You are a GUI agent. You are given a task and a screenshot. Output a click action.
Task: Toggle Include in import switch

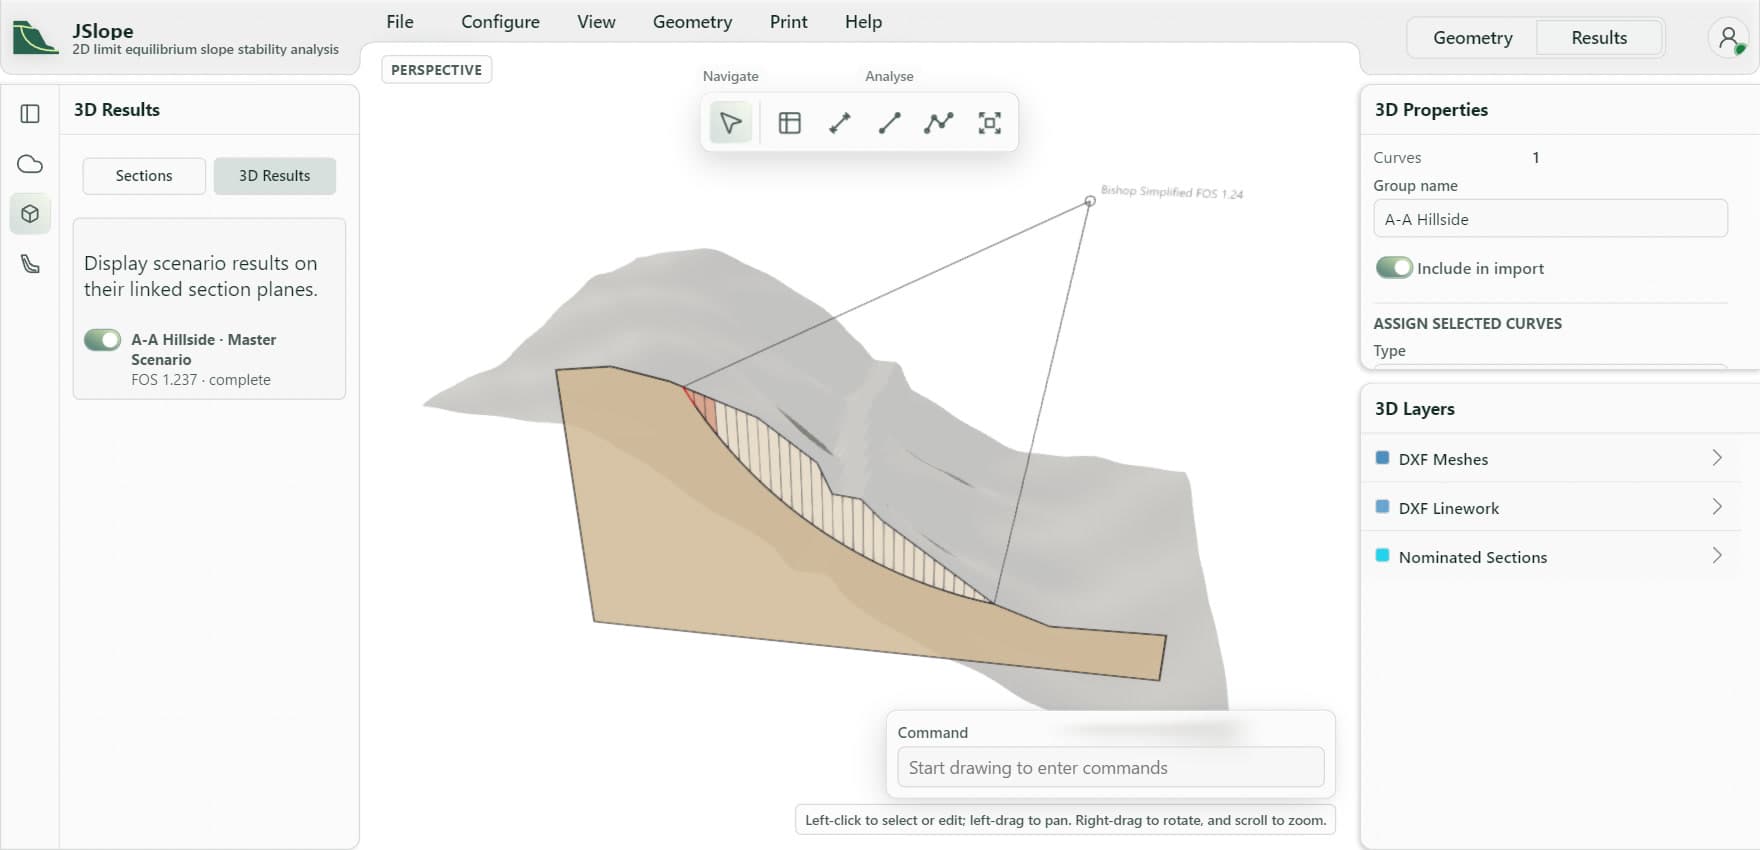[x=1394, y=268]
